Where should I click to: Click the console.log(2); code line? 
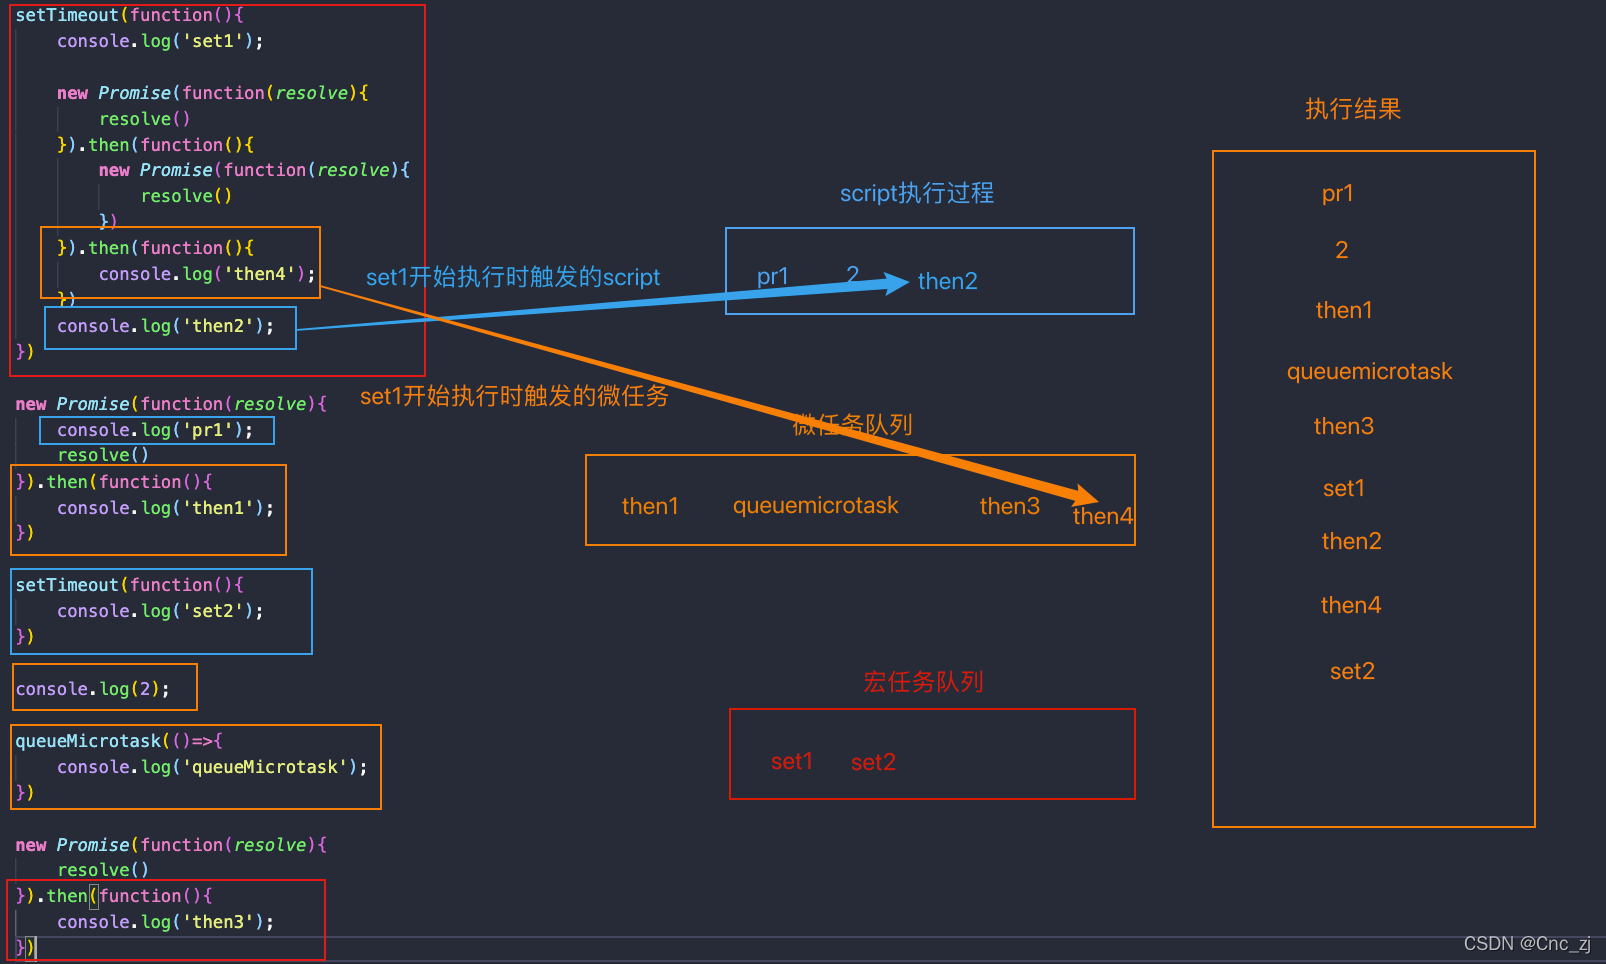click(x=92, y=689)
